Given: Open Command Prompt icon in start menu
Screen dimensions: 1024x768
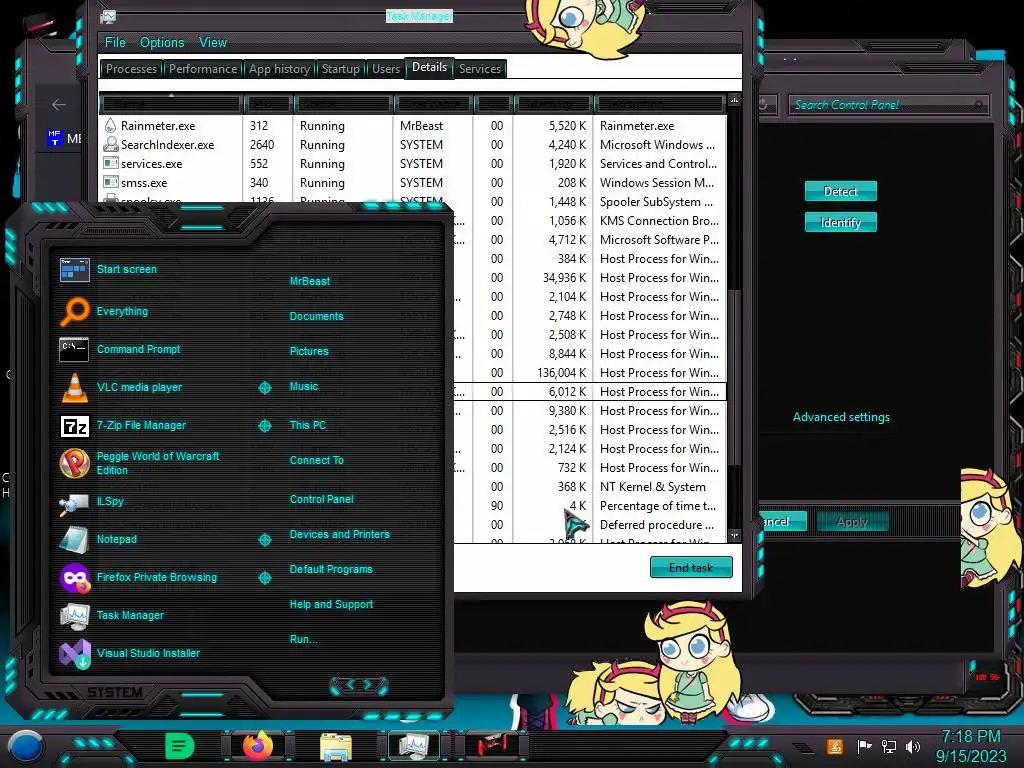Looking at the screenshot, I should tap(74, 349).
